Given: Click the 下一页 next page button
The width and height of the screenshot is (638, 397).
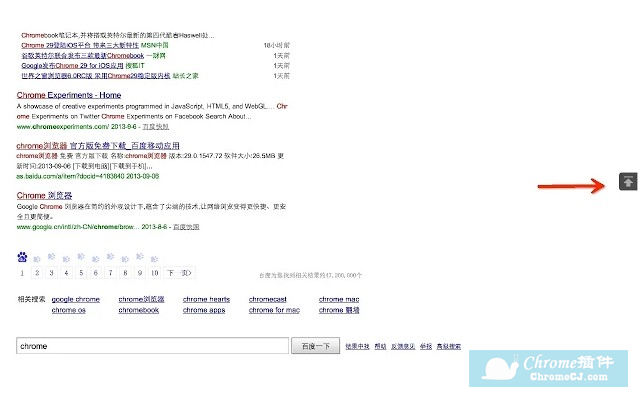Looking at the screenshot, I should (179, 273).
